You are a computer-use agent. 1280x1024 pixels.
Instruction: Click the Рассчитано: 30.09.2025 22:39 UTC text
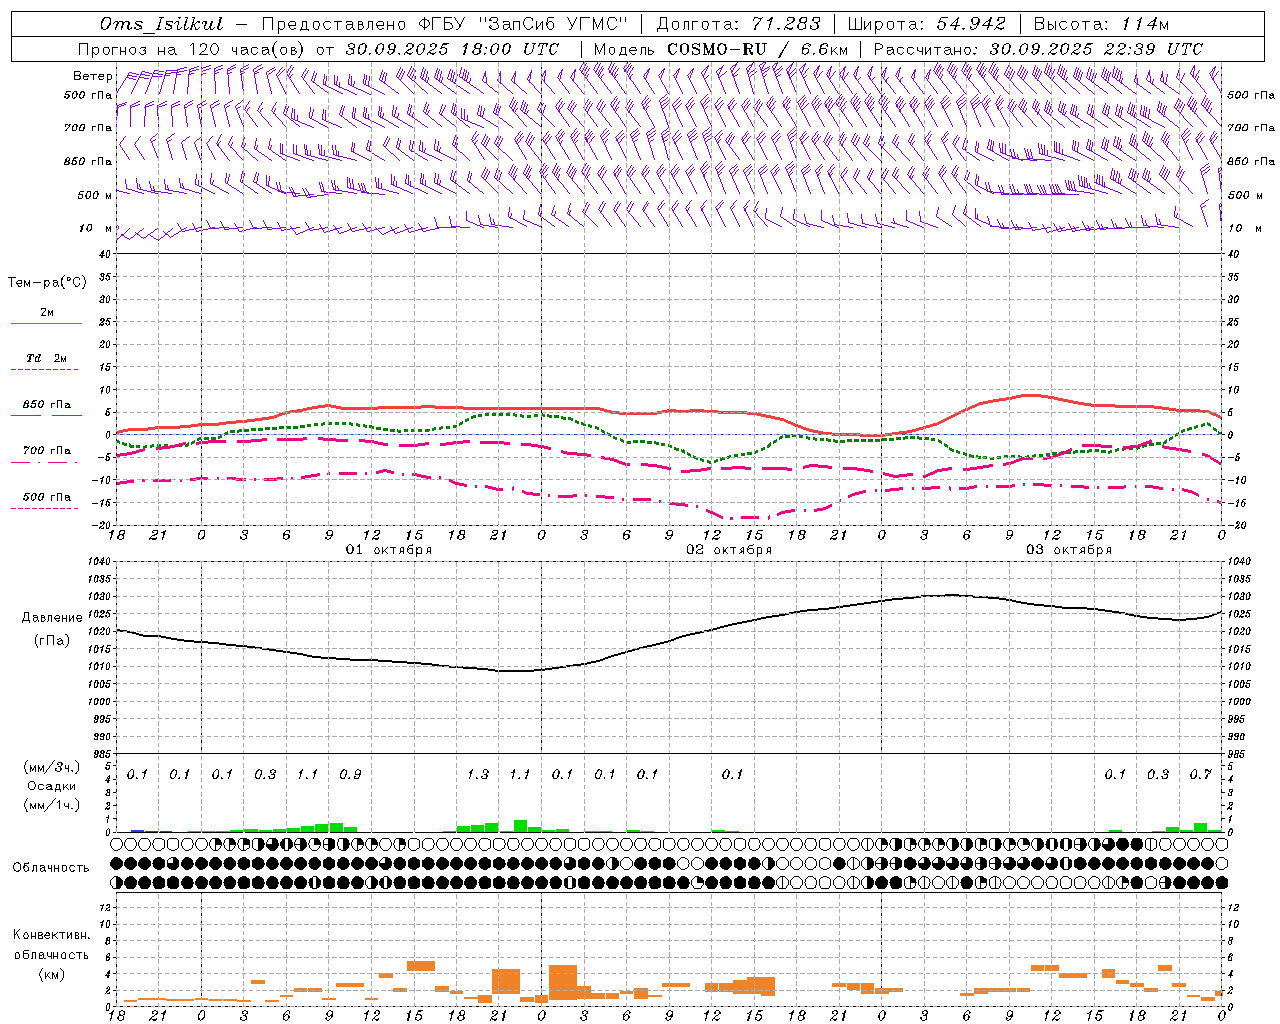1038,49
